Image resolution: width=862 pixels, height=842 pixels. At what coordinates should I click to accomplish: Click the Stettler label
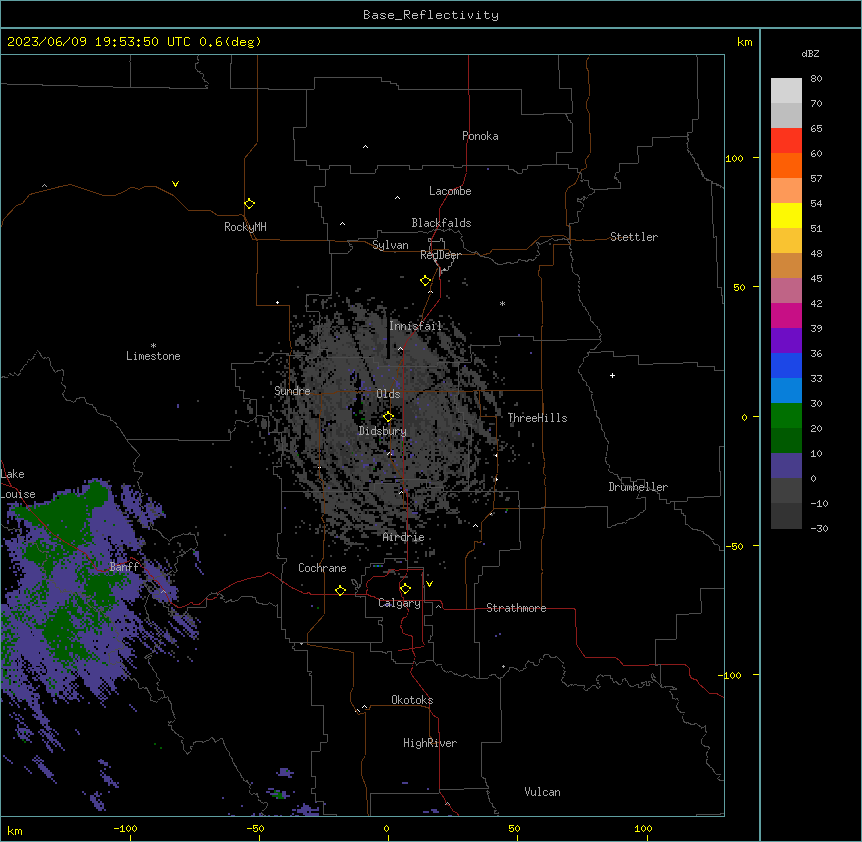tap(634, 237)
